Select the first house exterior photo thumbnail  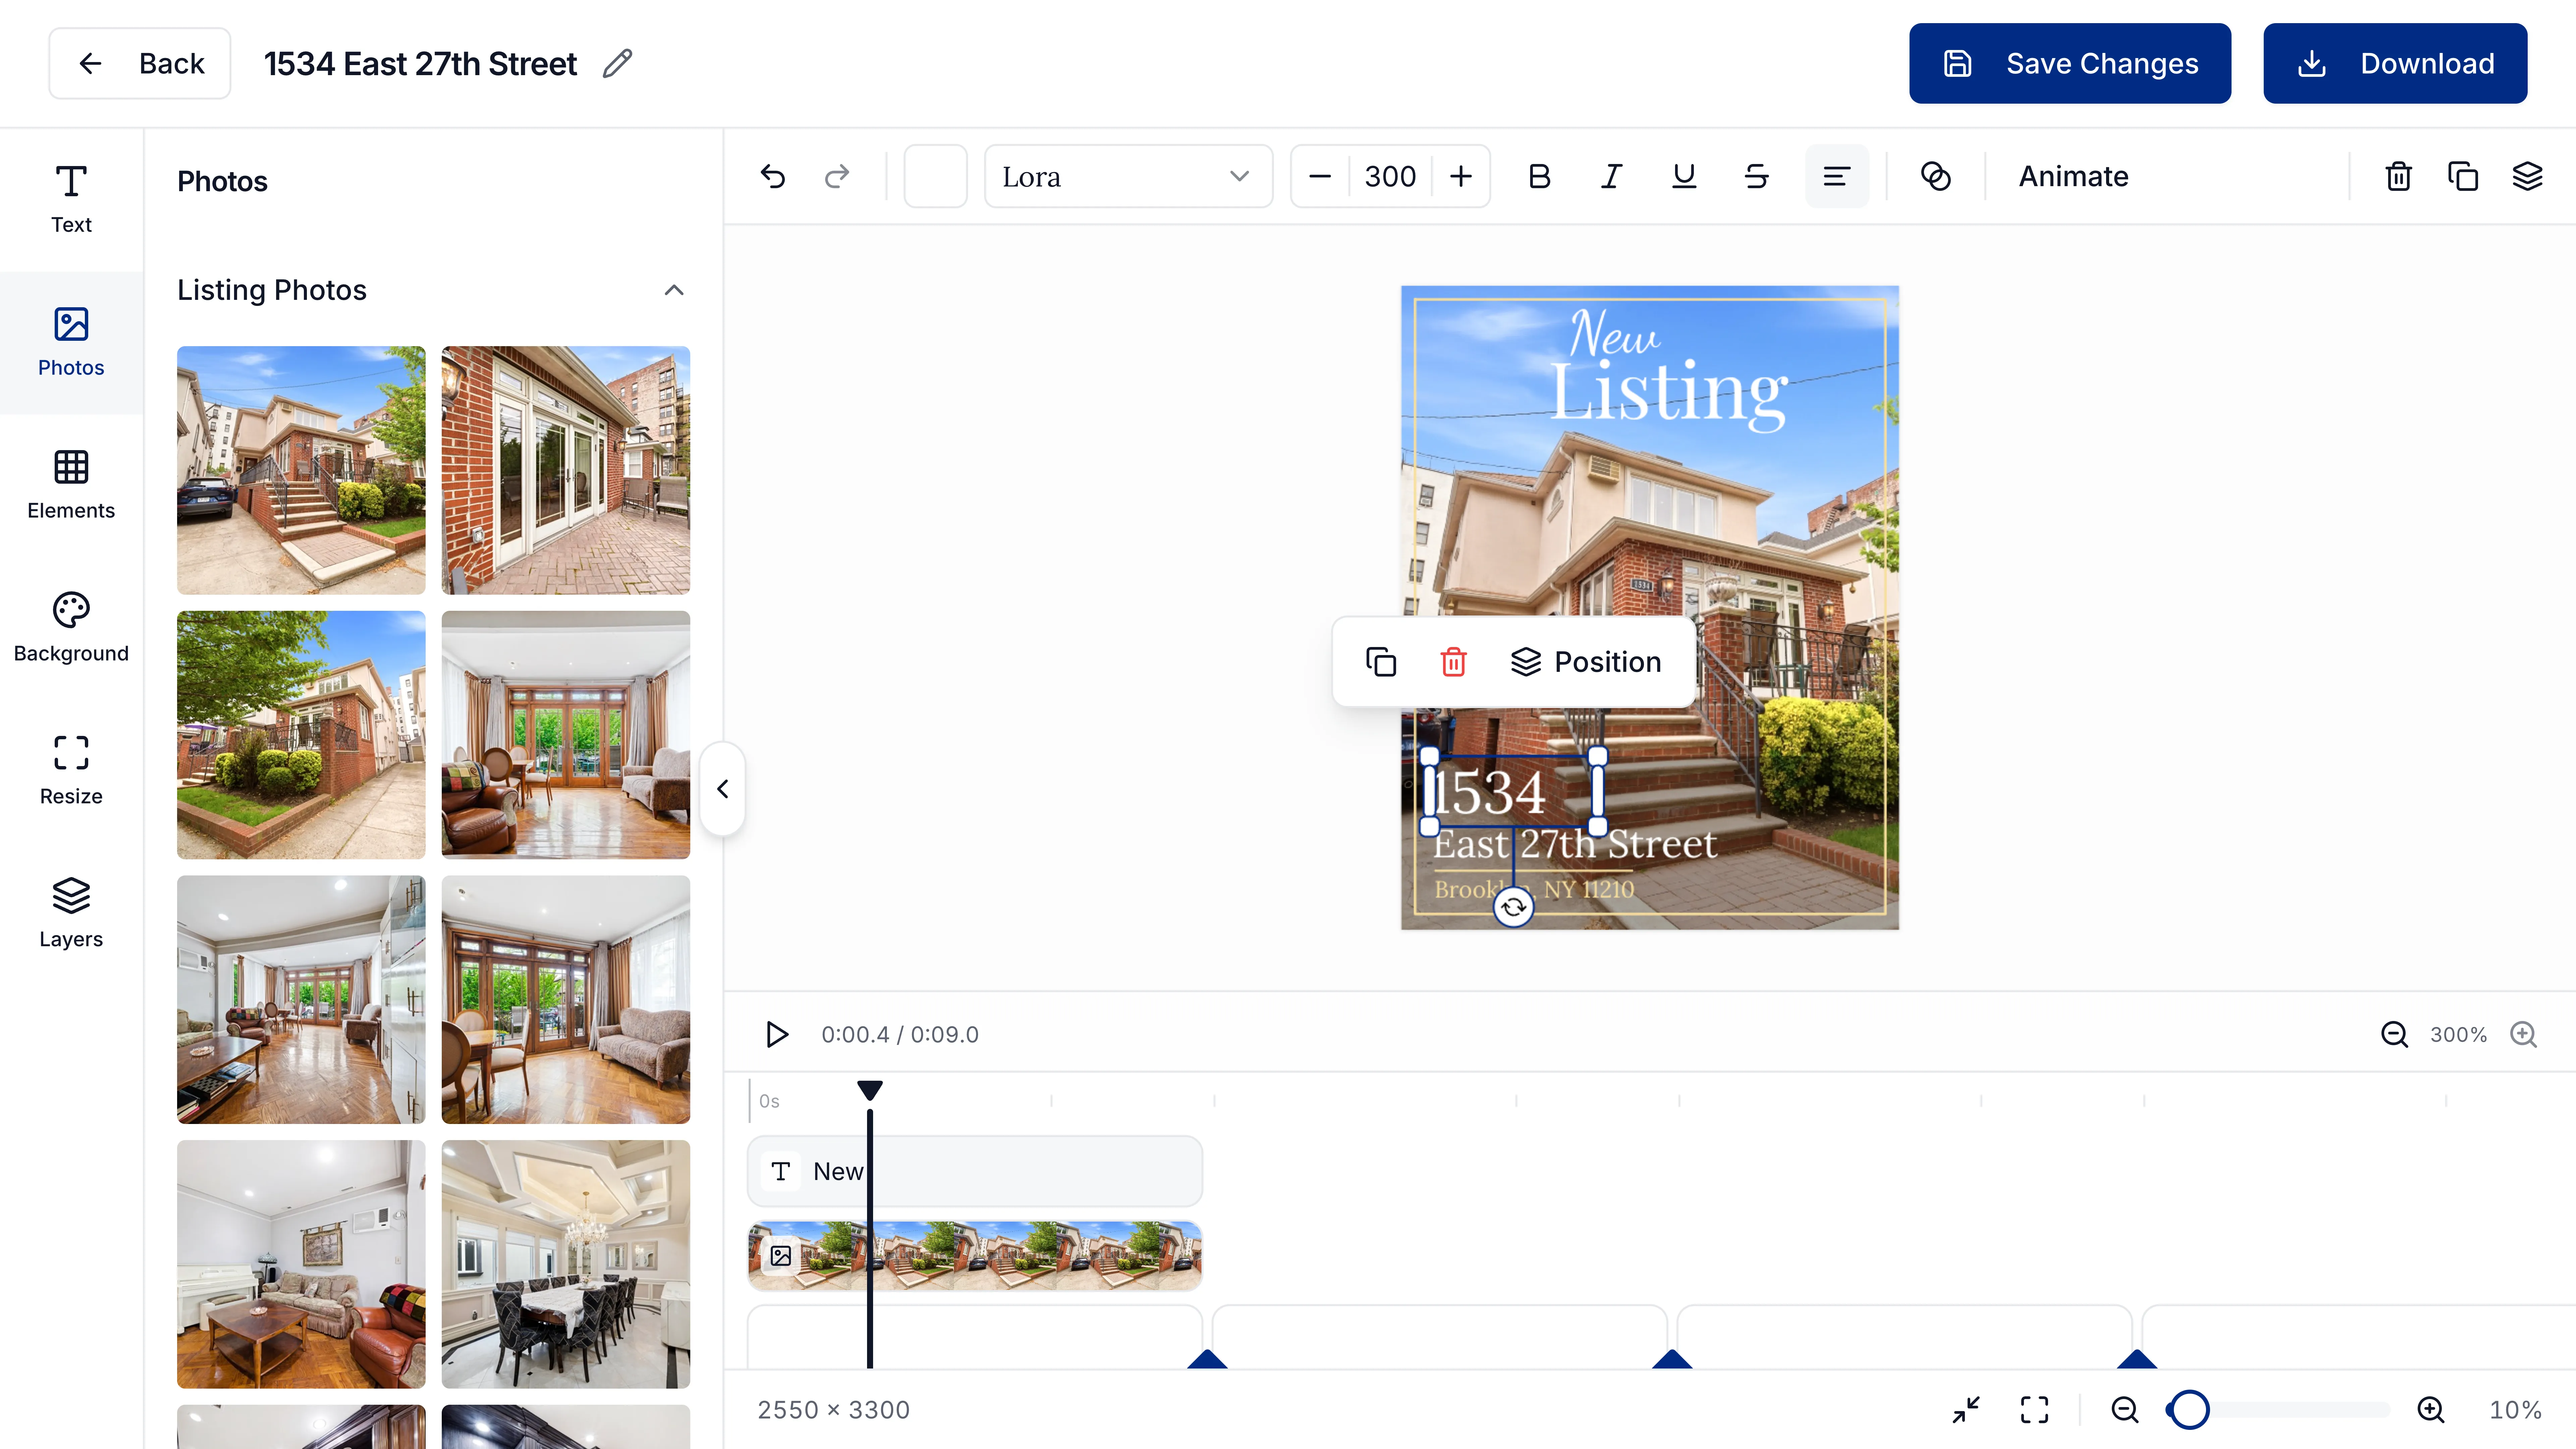point(301,470)
